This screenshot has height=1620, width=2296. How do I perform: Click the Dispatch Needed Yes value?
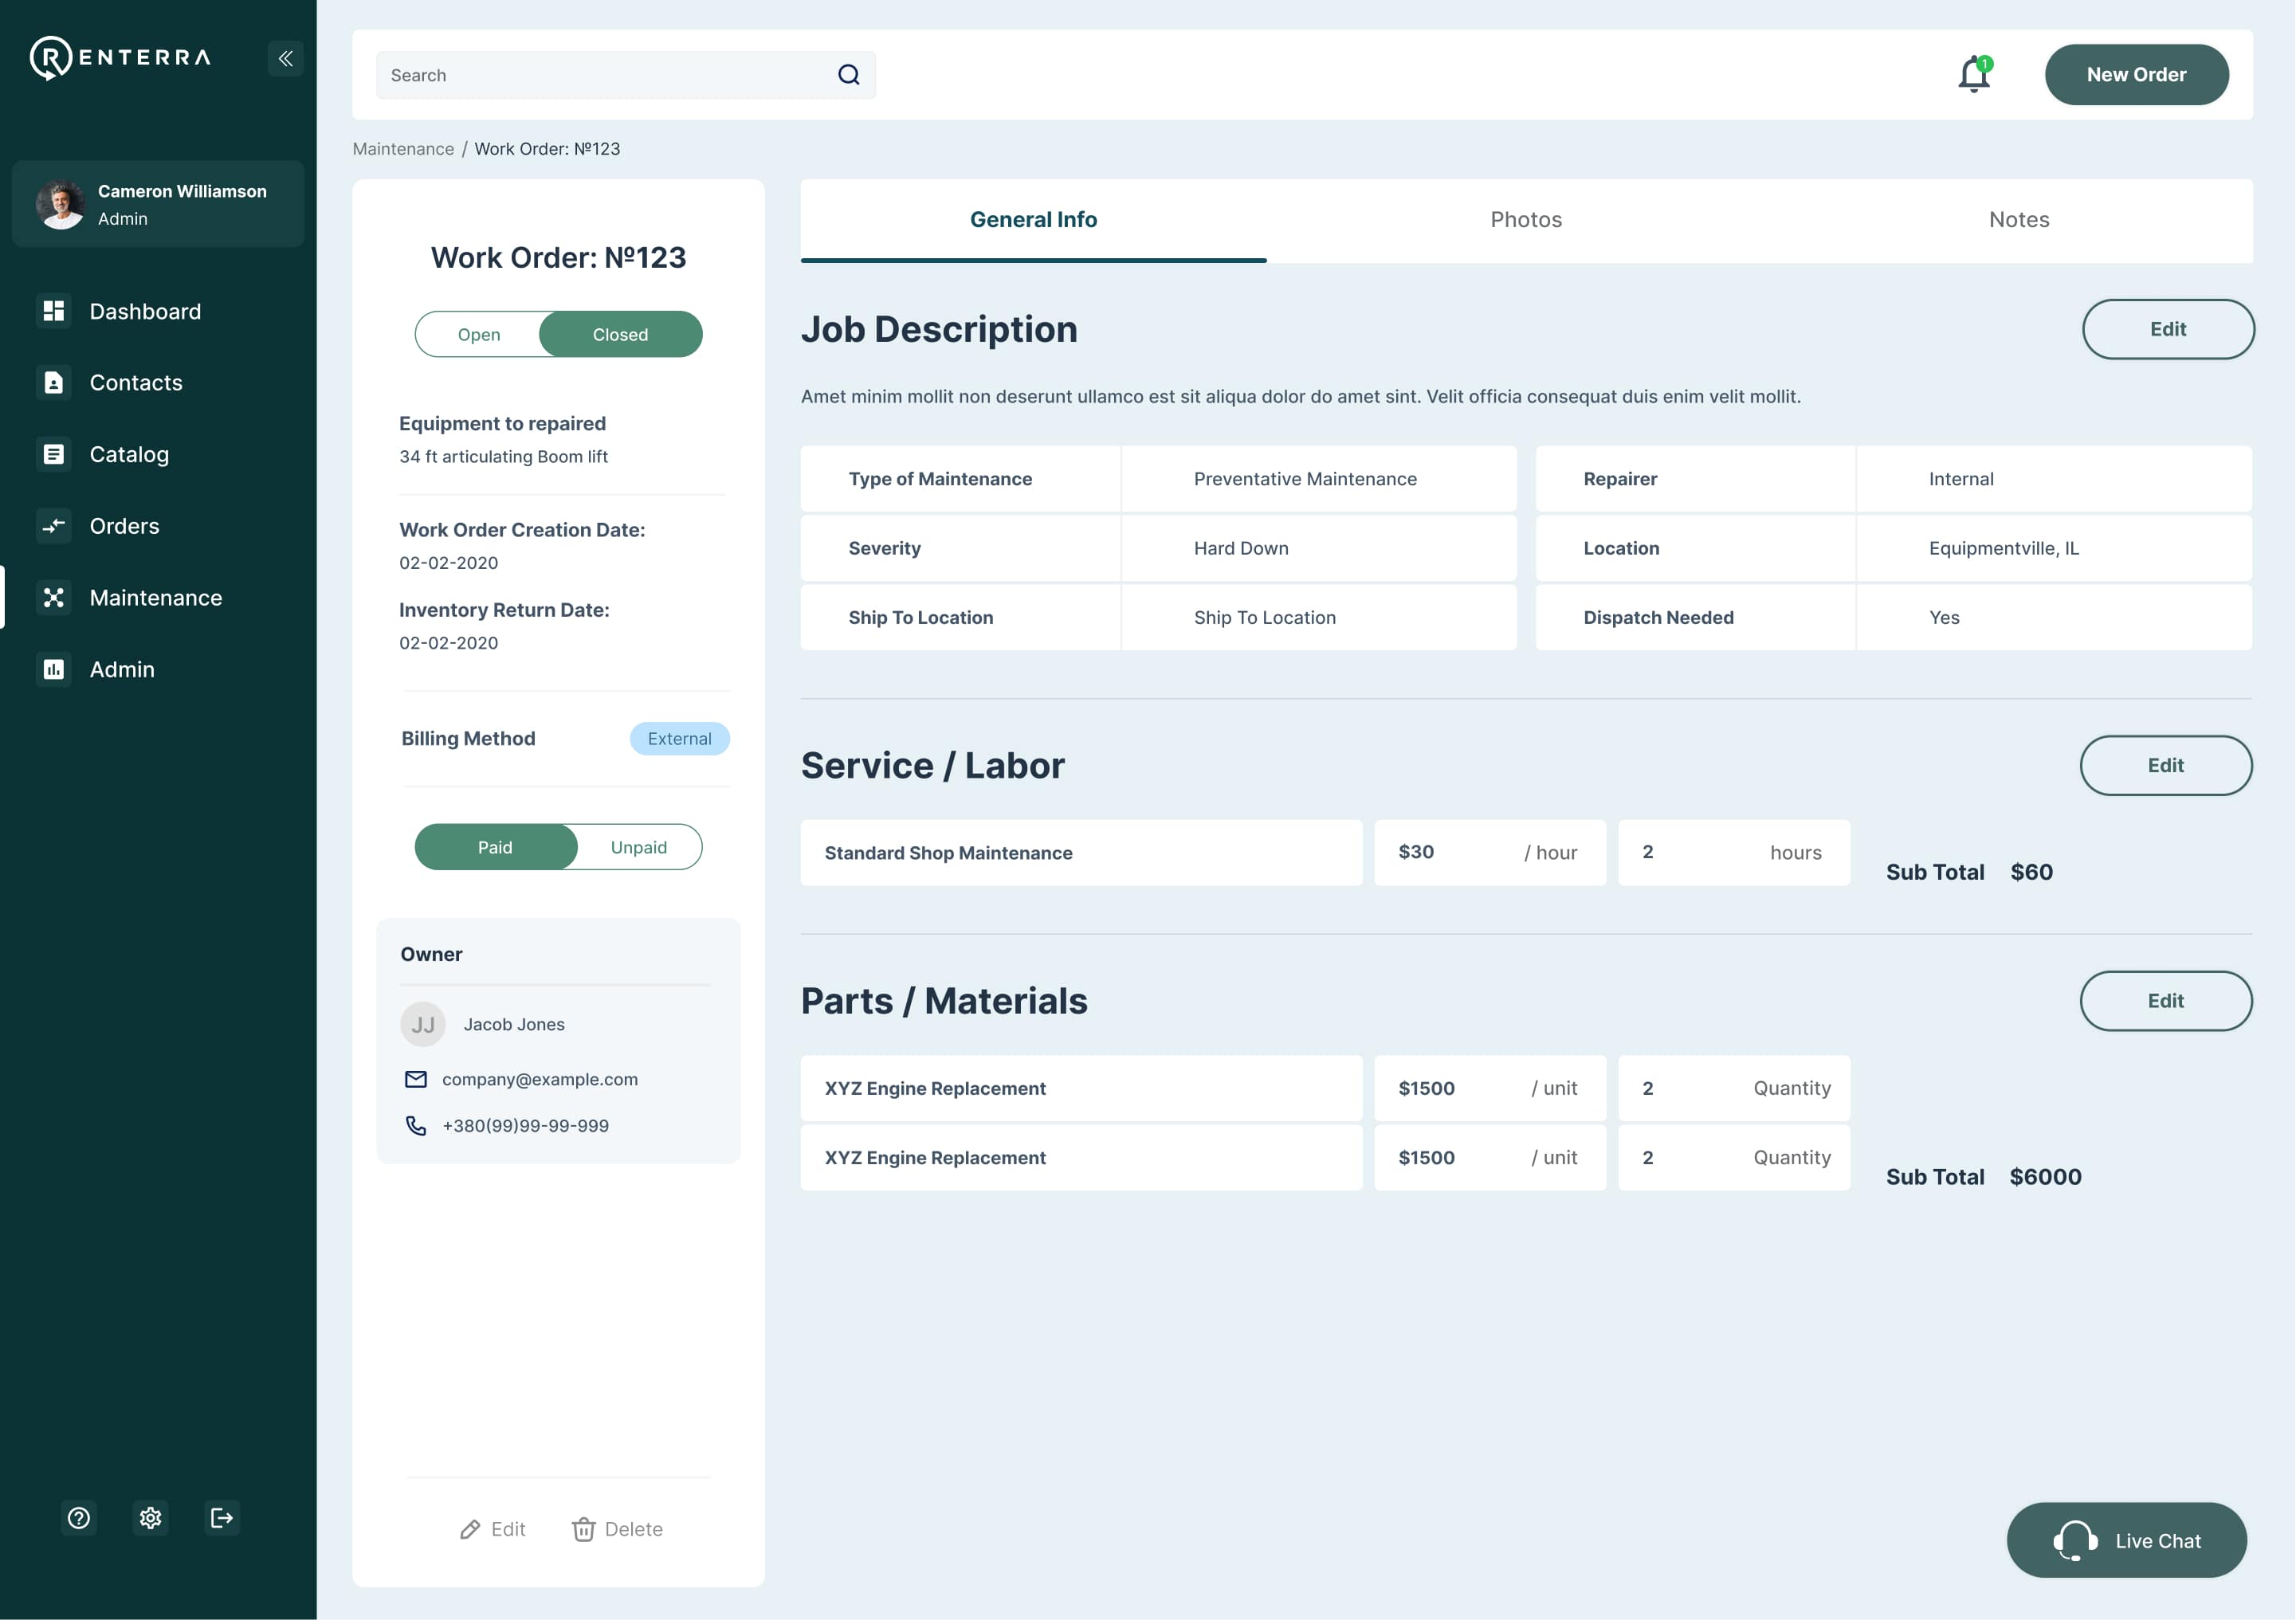point(1944,618)
